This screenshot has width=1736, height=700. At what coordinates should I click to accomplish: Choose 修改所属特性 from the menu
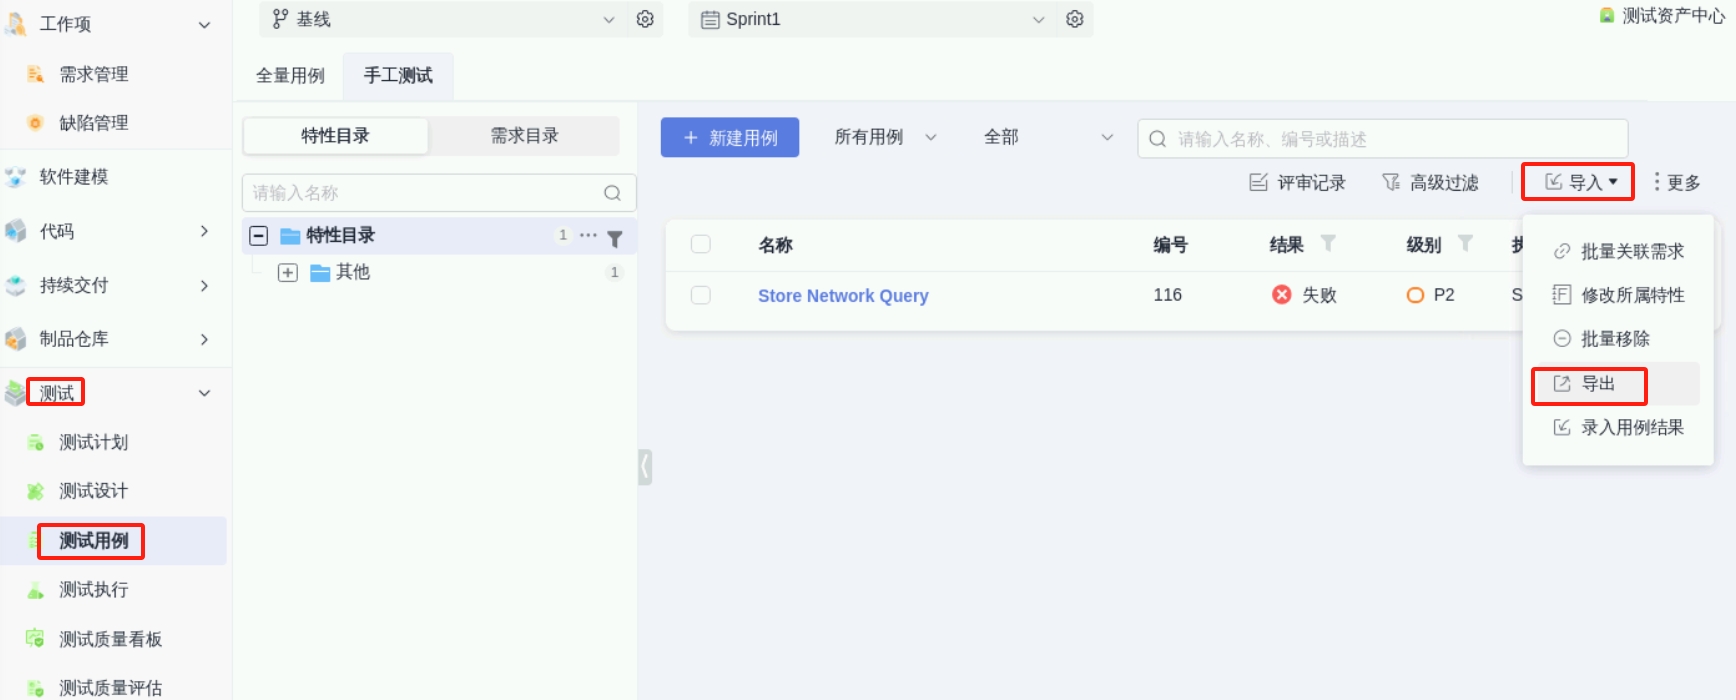point(1618,295)
